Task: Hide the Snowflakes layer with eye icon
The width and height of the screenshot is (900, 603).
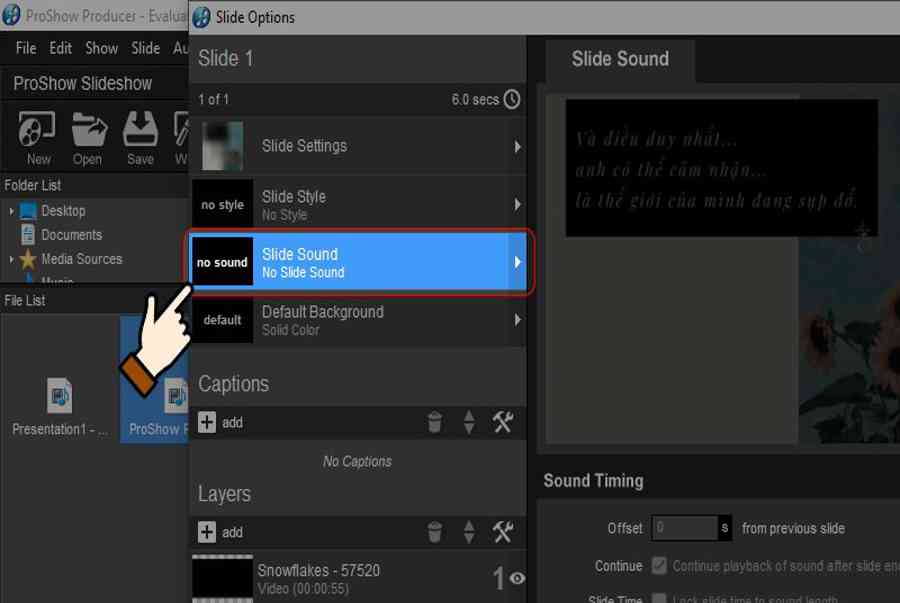Action: pyautogui.click(x=517, y=578)
